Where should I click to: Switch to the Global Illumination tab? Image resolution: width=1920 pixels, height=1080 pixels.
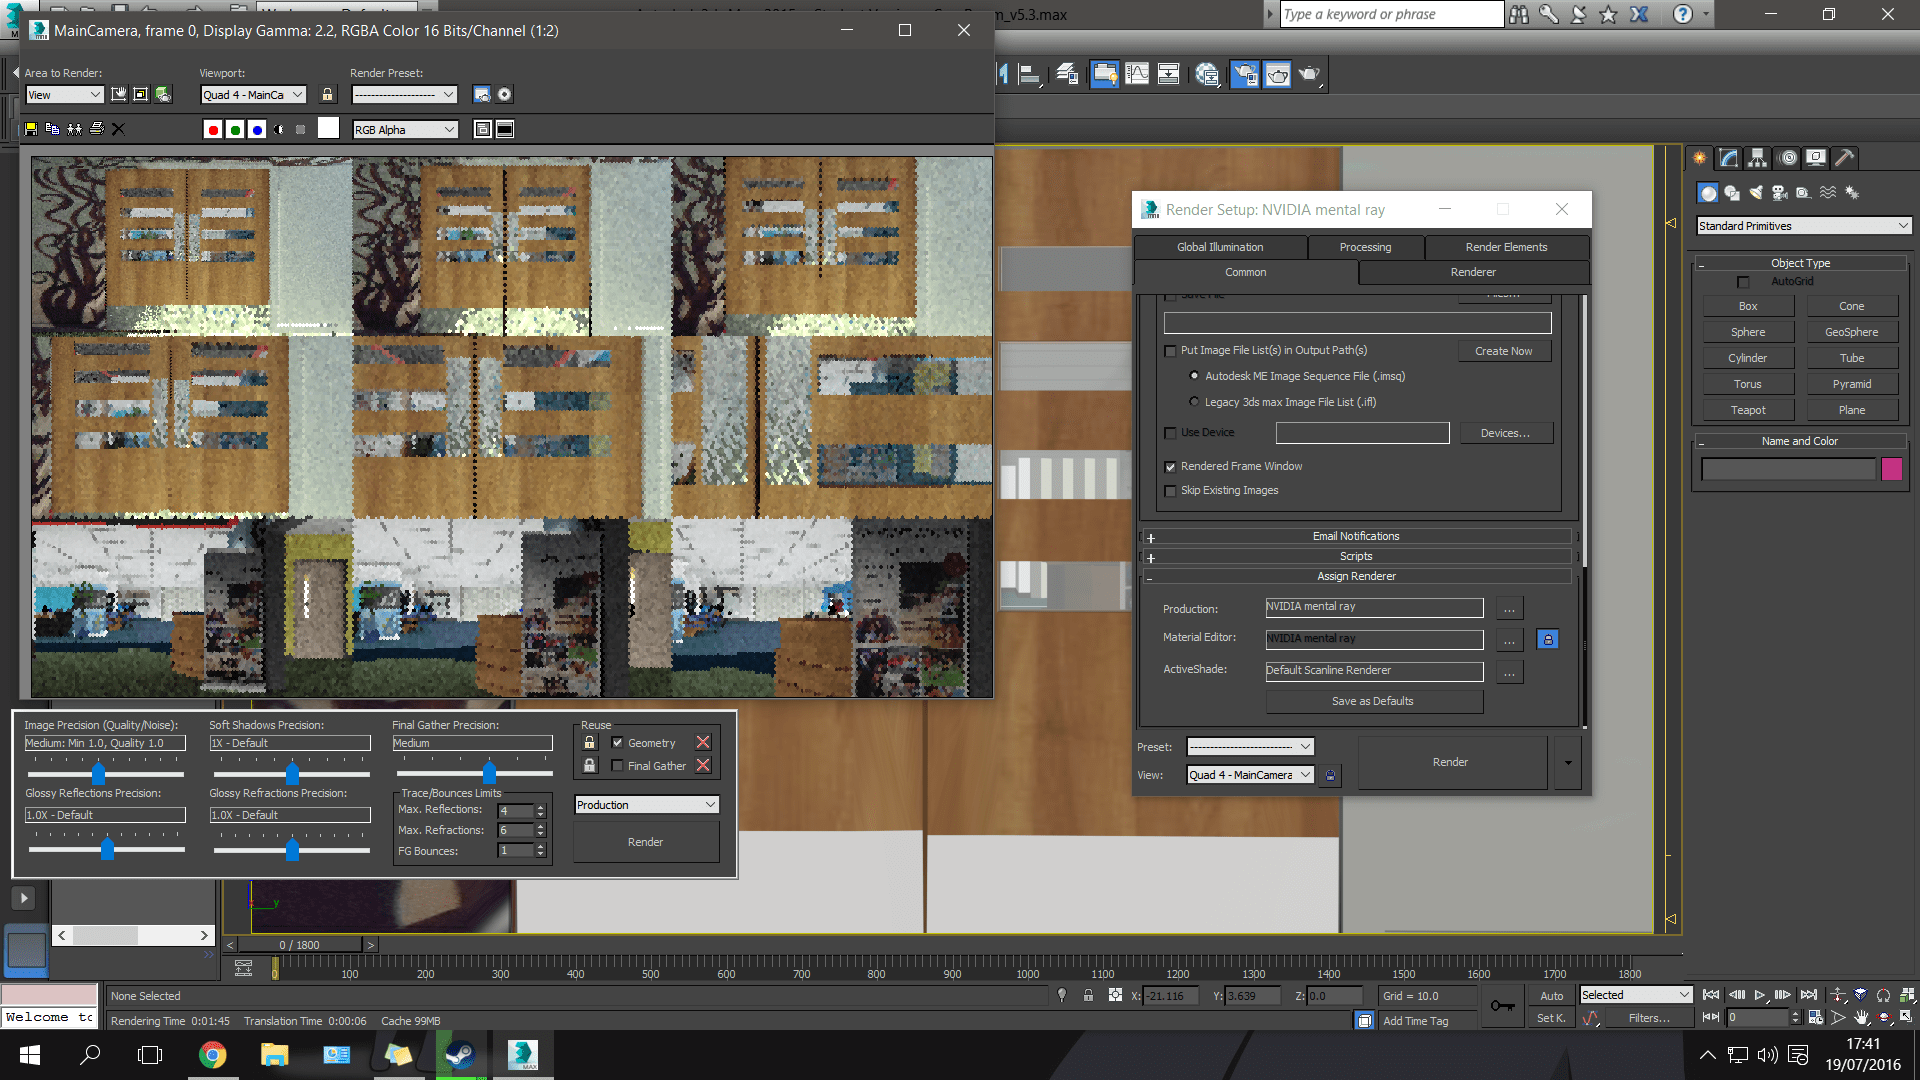pos(1219,247)
